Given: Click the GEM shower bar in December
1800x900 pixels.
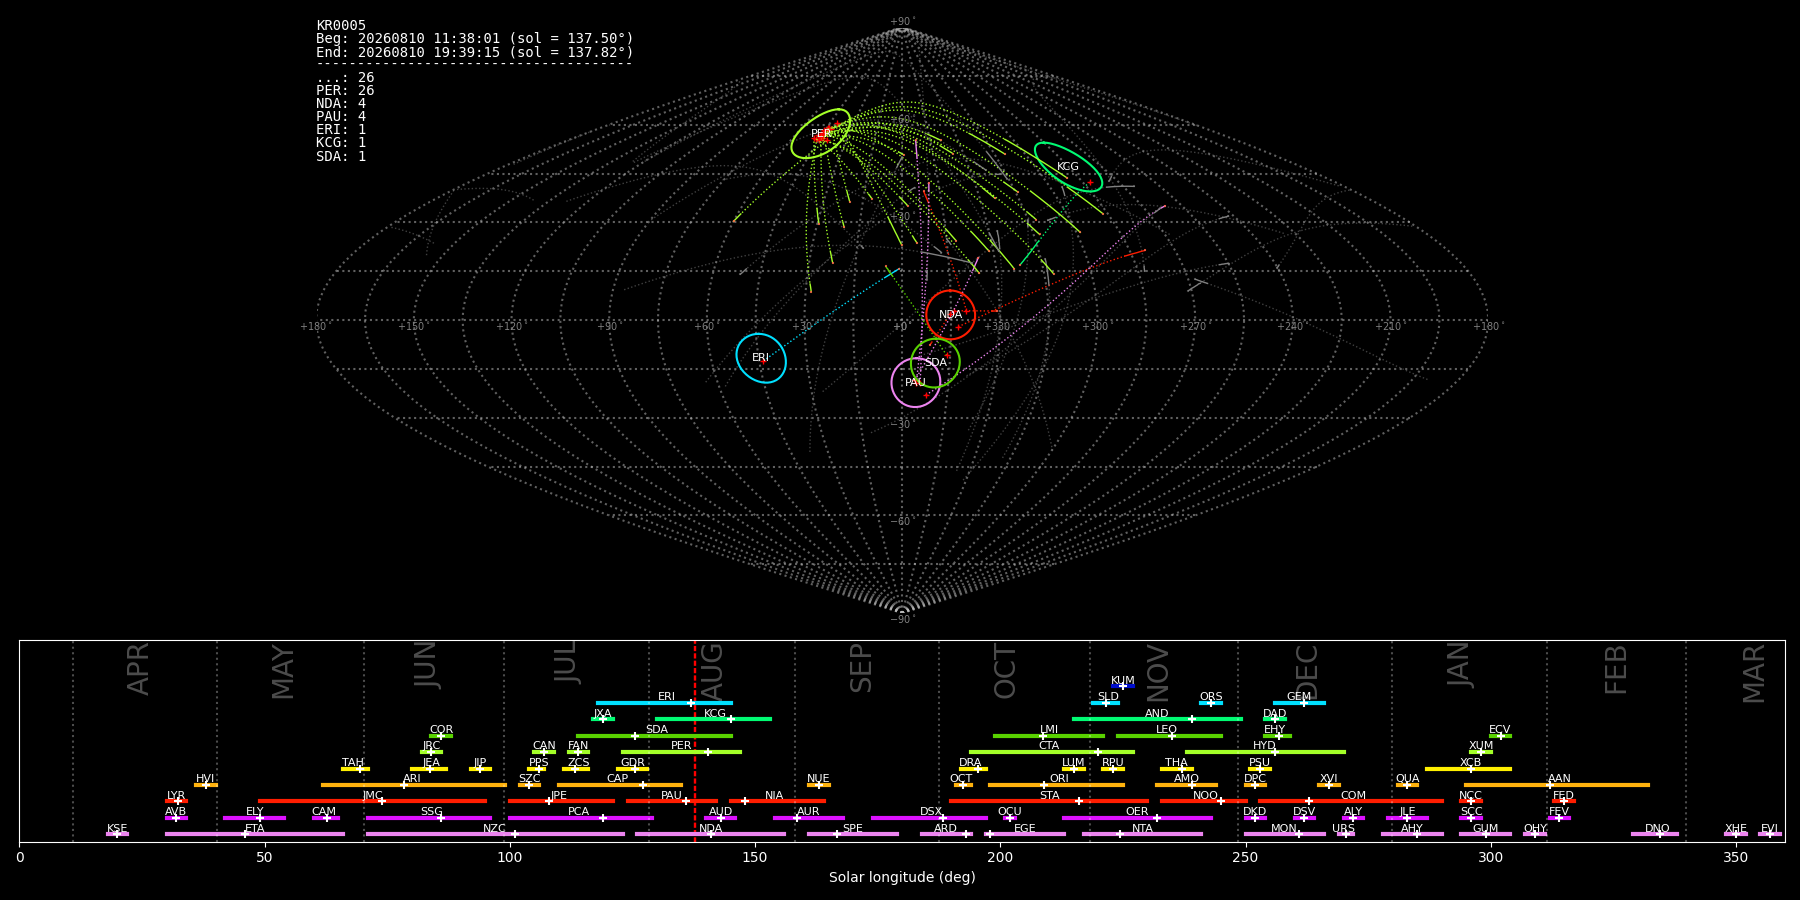Looking at the screenshot, I should 1299,703.
